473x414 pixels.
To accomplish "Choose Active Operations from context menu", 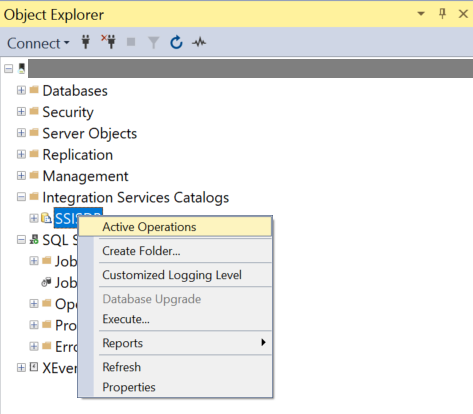I will [x=175, y=227].
